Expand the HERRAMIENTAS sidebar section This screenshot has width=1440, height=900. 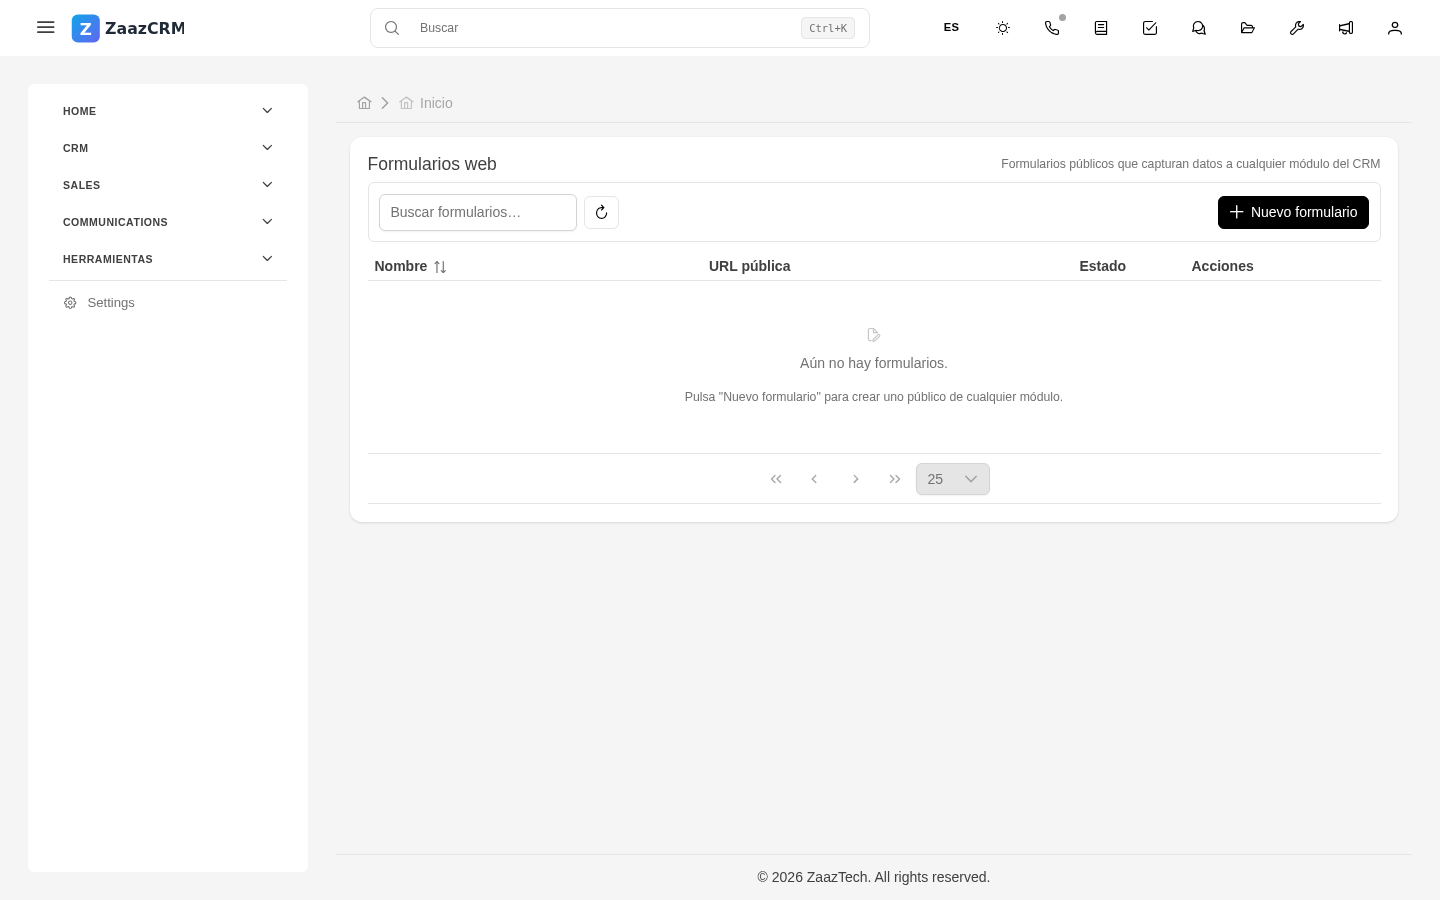pyautogui.click(x=168, y=259)
